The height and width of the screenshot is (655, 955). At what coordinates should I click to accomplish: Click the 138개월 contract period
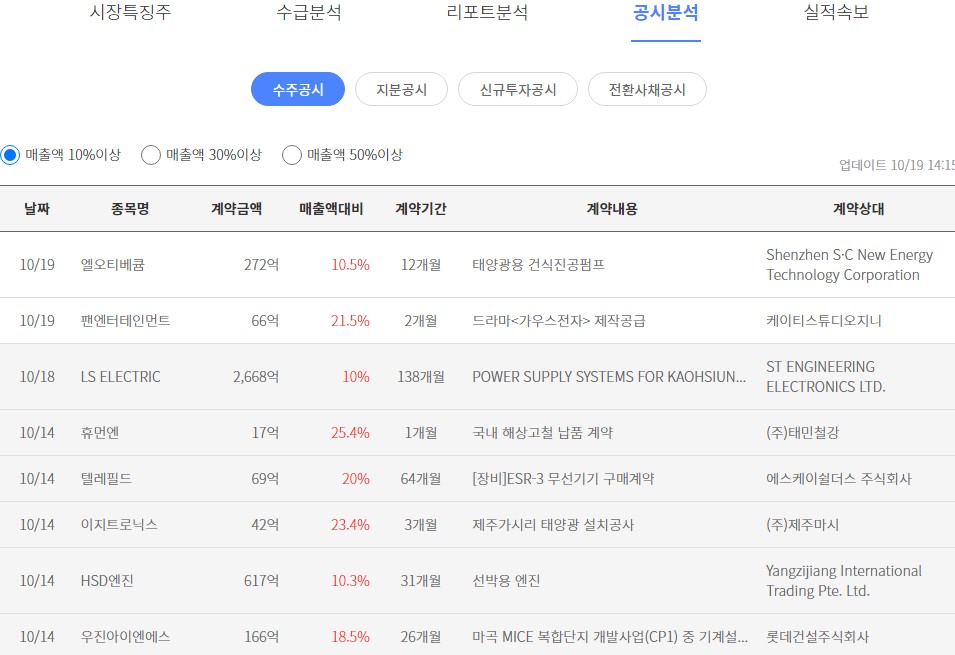coord(421,377)
